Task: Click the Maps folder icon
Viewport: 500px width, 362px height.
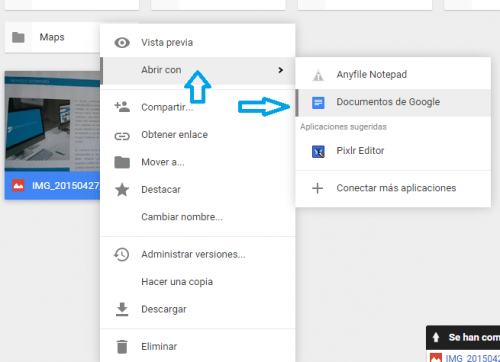Action: pos(18,37)
